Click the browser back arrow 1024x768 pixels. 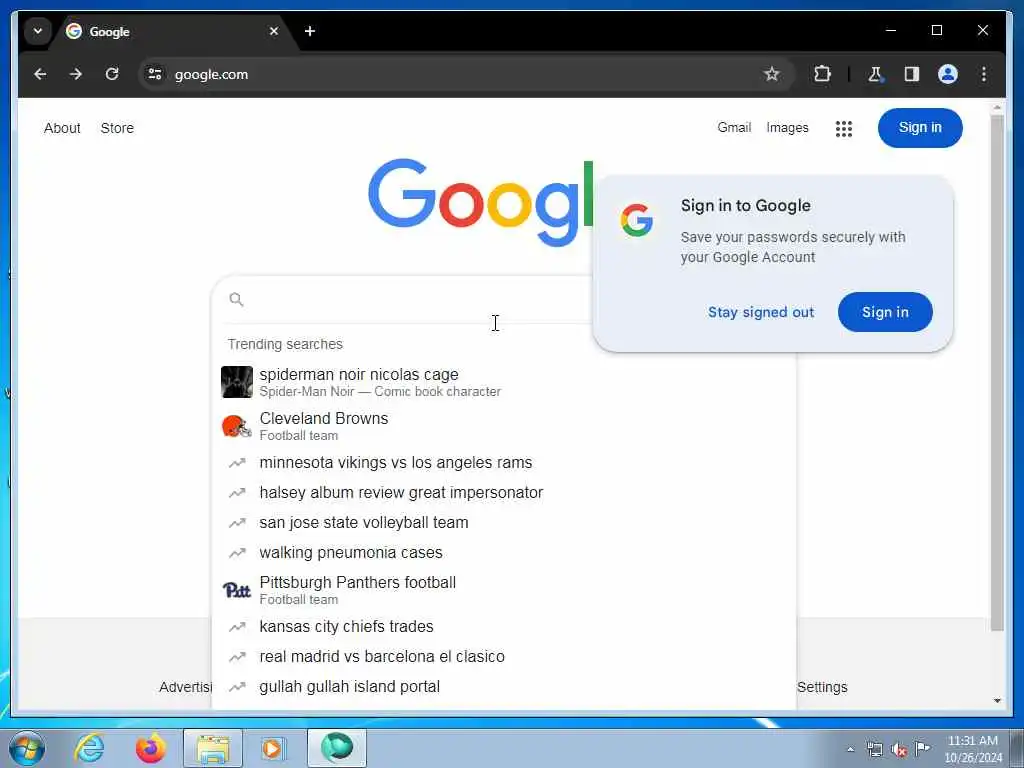(x=40, y=74)
